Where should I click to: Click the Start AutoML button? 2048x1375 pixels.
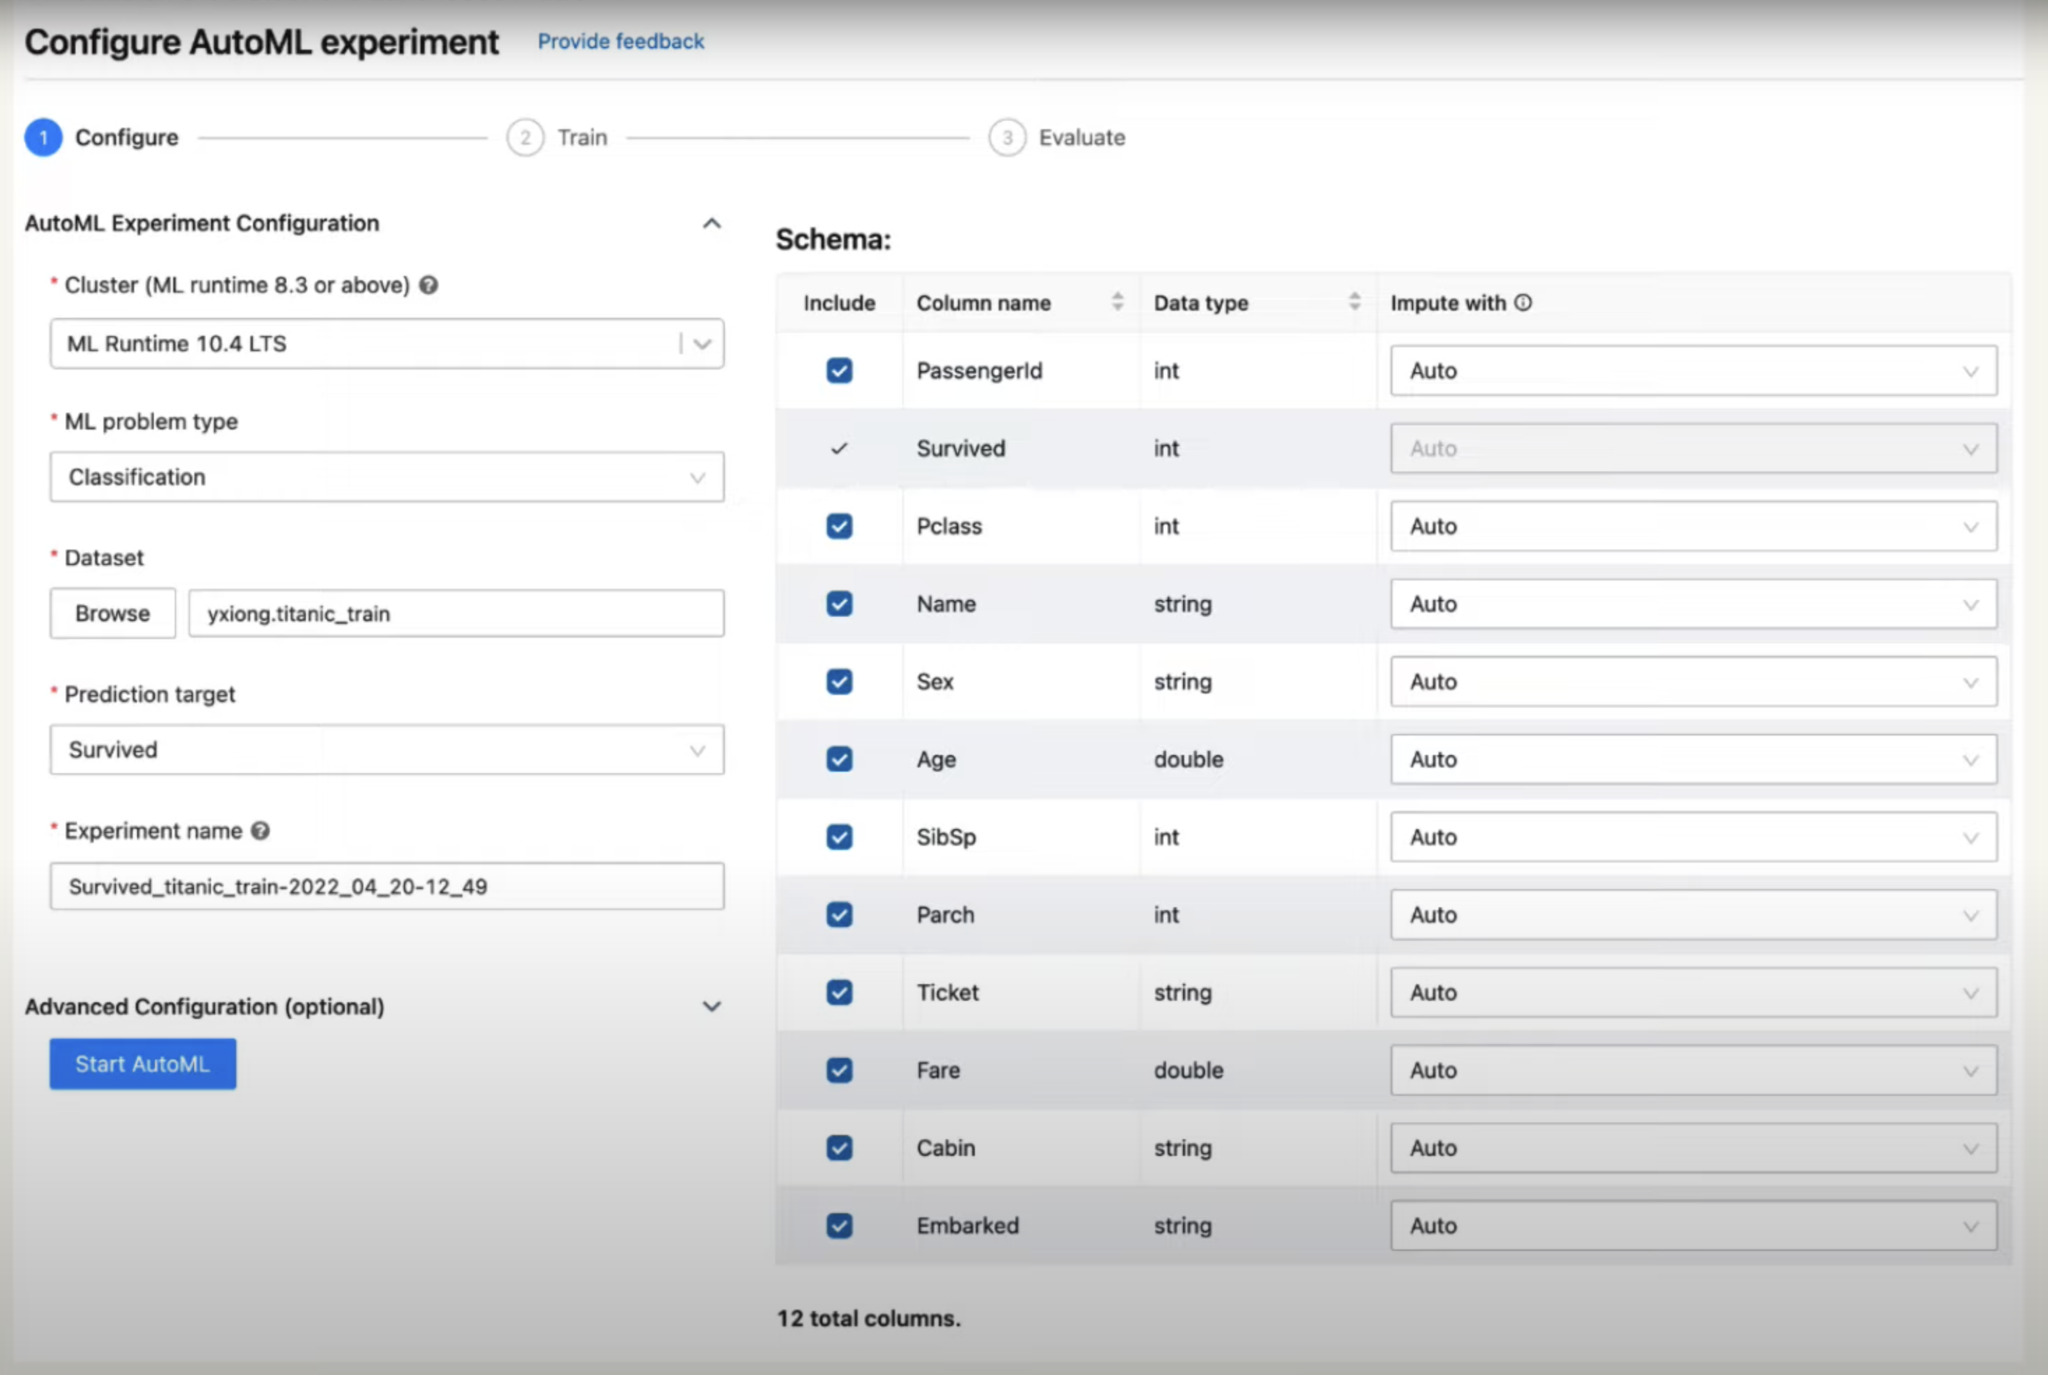click(143, 1064)
